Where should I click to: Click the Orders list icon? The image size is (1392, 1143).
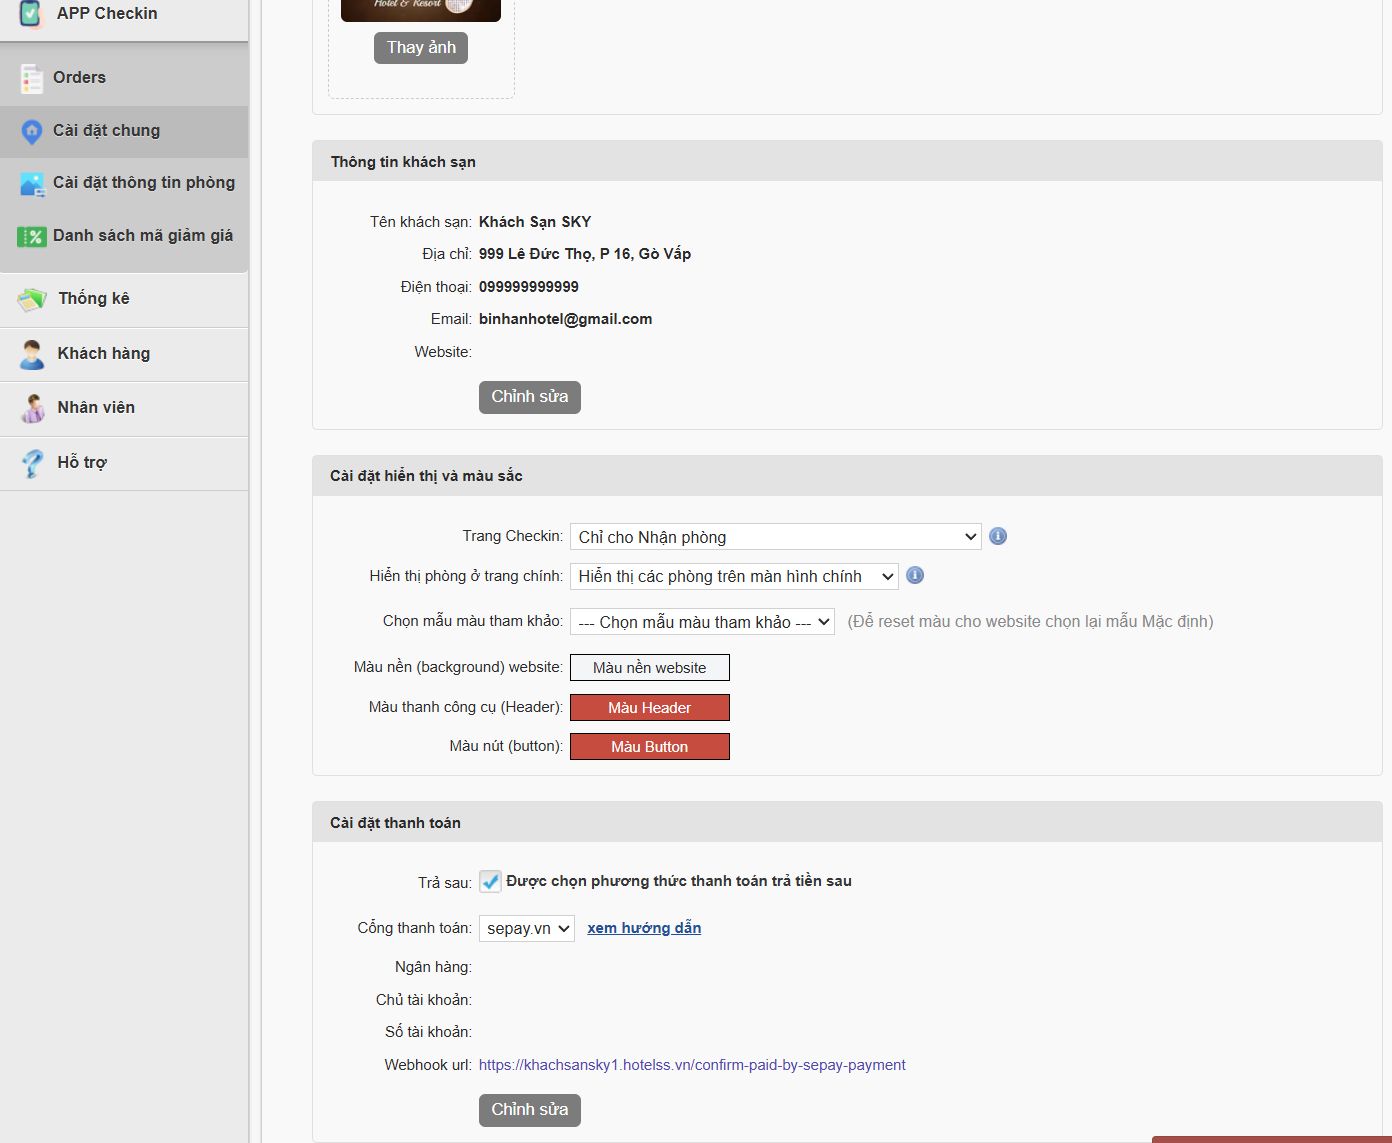point(31,78)
